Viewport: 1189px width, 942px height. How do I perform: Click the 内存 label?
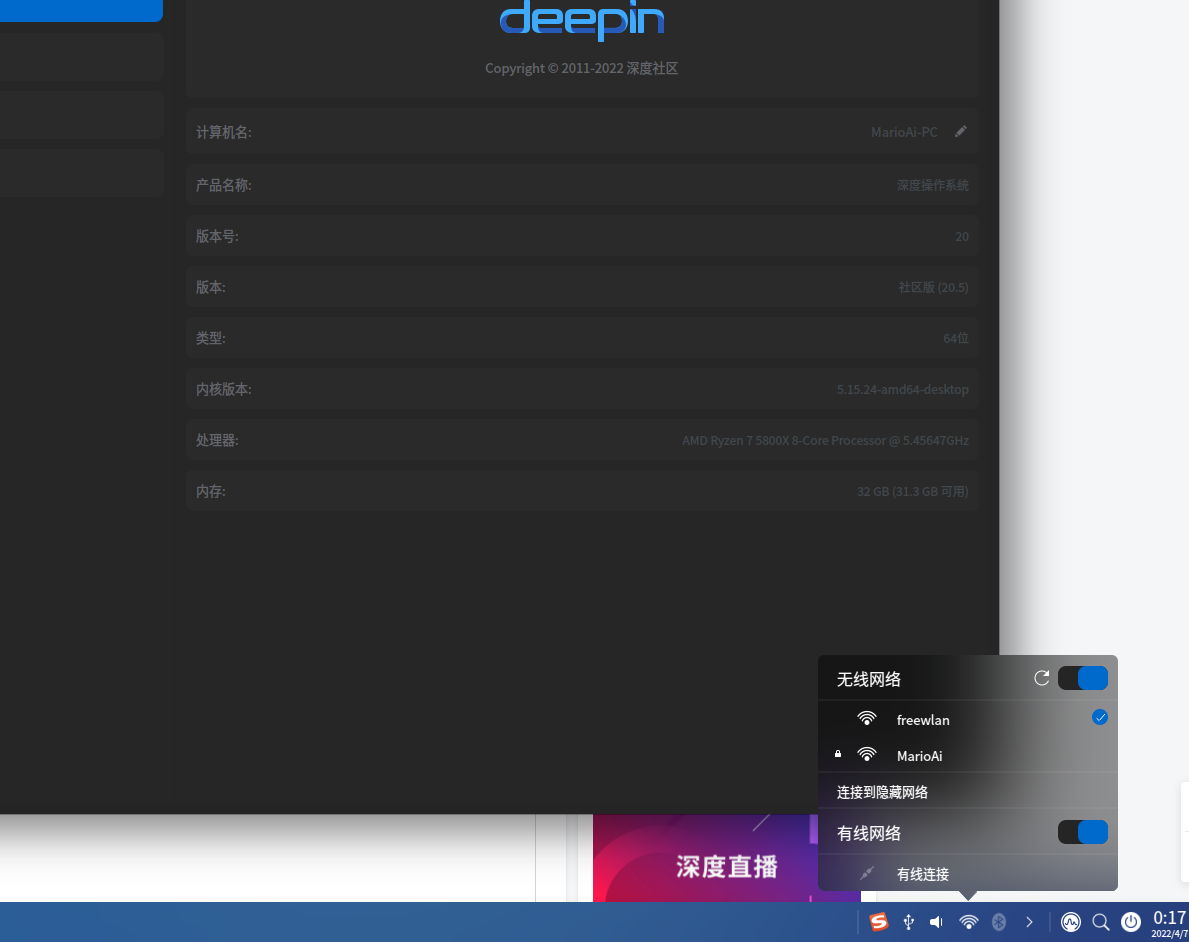point(210,491)
